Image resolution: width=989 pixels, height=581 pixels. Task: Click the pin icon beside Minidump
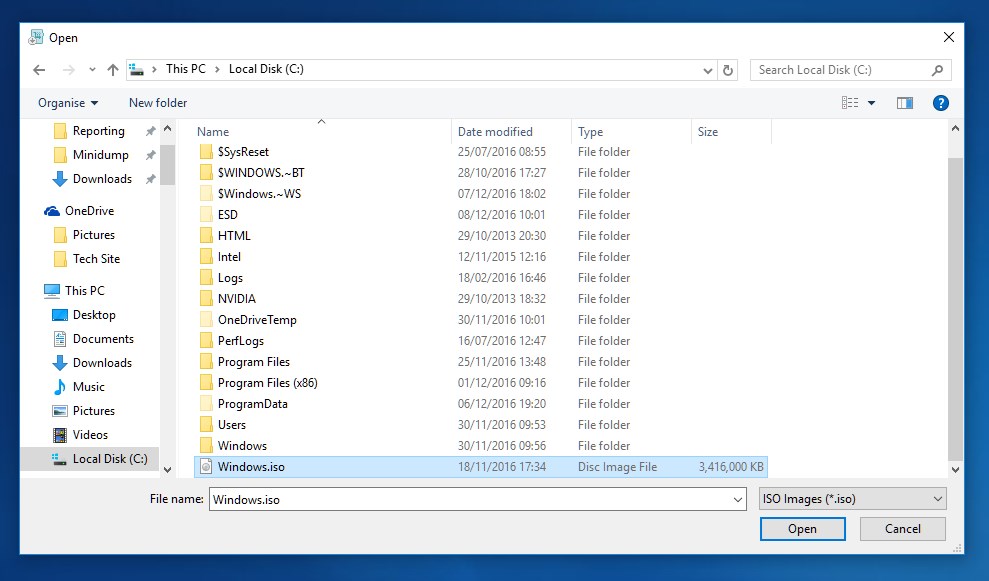click(150, 155)
